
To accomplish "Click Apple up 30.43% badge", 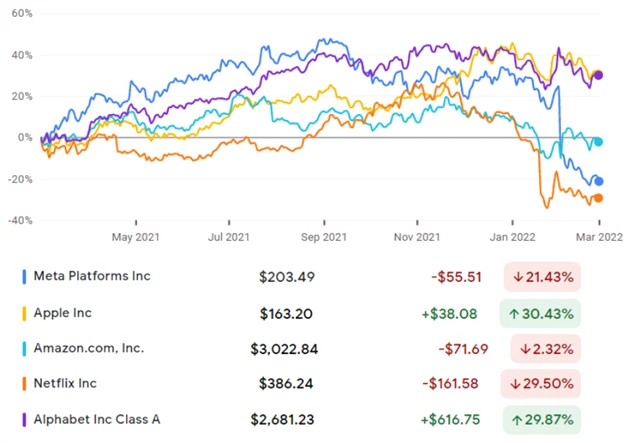I will click(x=540, y=313).
